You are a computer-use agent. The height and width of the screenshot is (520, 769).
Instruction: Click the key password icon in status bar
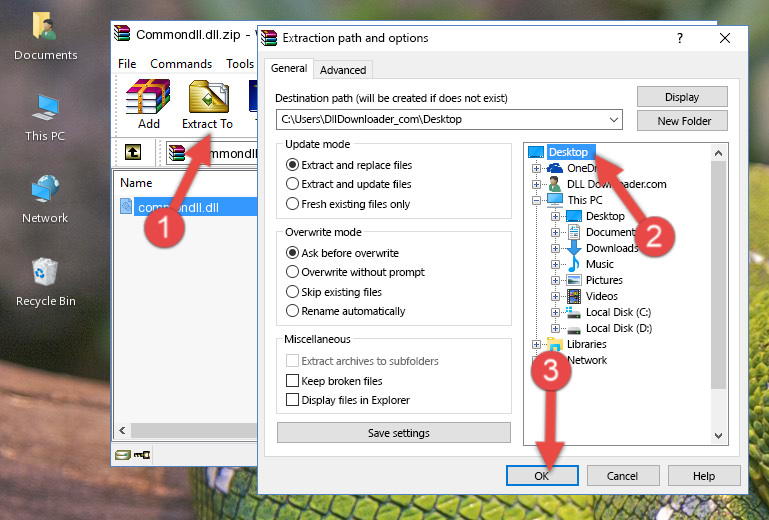143,455
